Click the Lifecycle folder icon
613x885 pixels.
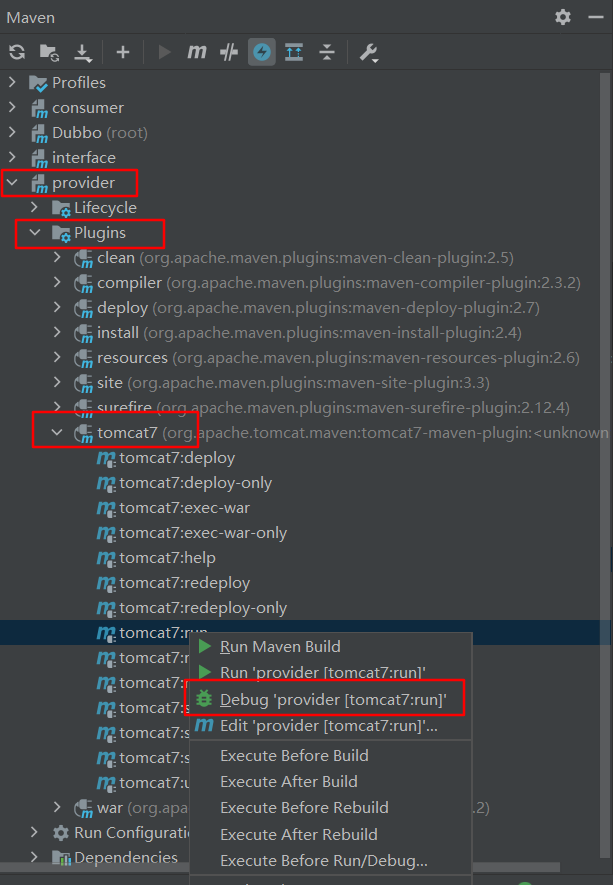tap(61, 208)
